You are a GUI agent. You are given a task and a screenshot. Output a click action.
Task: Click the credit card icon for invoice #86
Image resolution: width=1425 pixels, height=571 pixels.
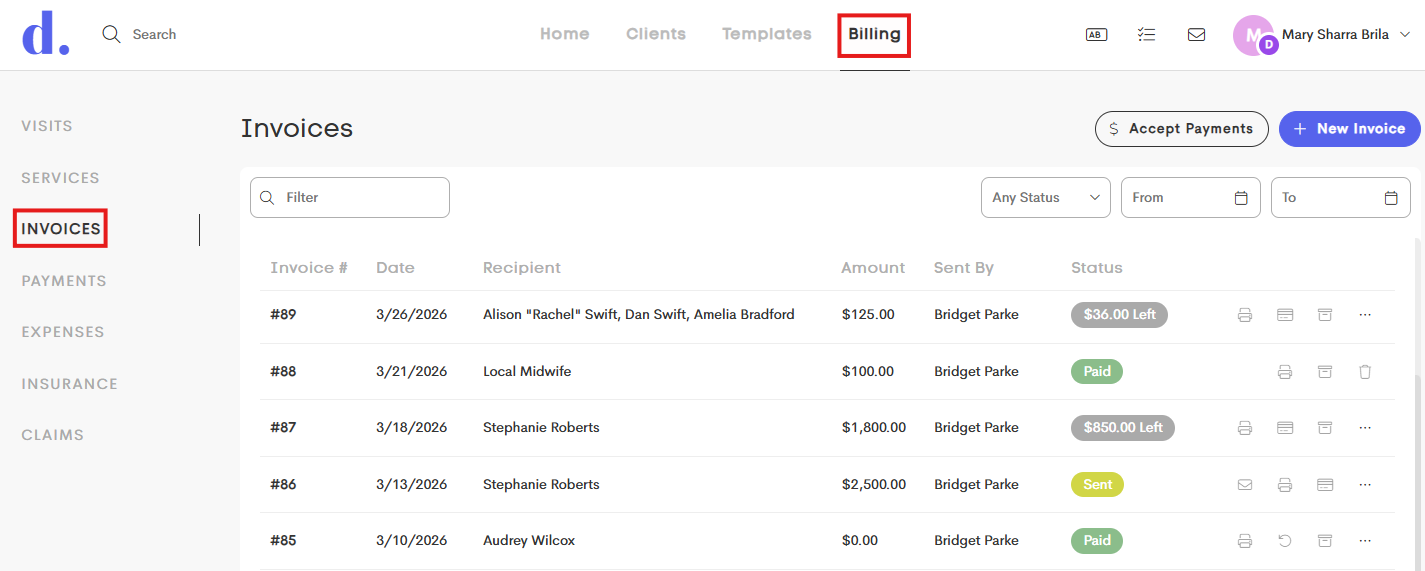[x=1325, y=485]
